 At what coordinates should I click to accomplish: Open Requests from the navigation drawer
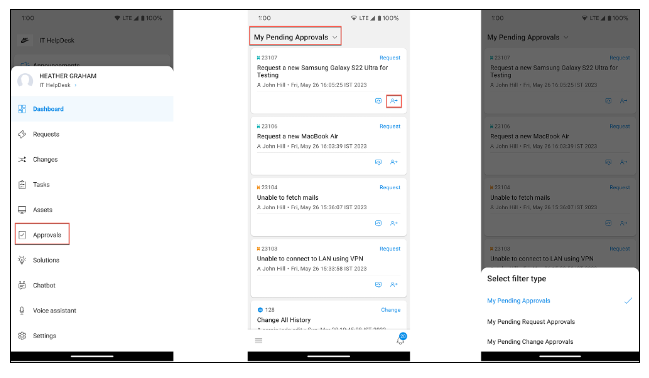tap(92, 134)
